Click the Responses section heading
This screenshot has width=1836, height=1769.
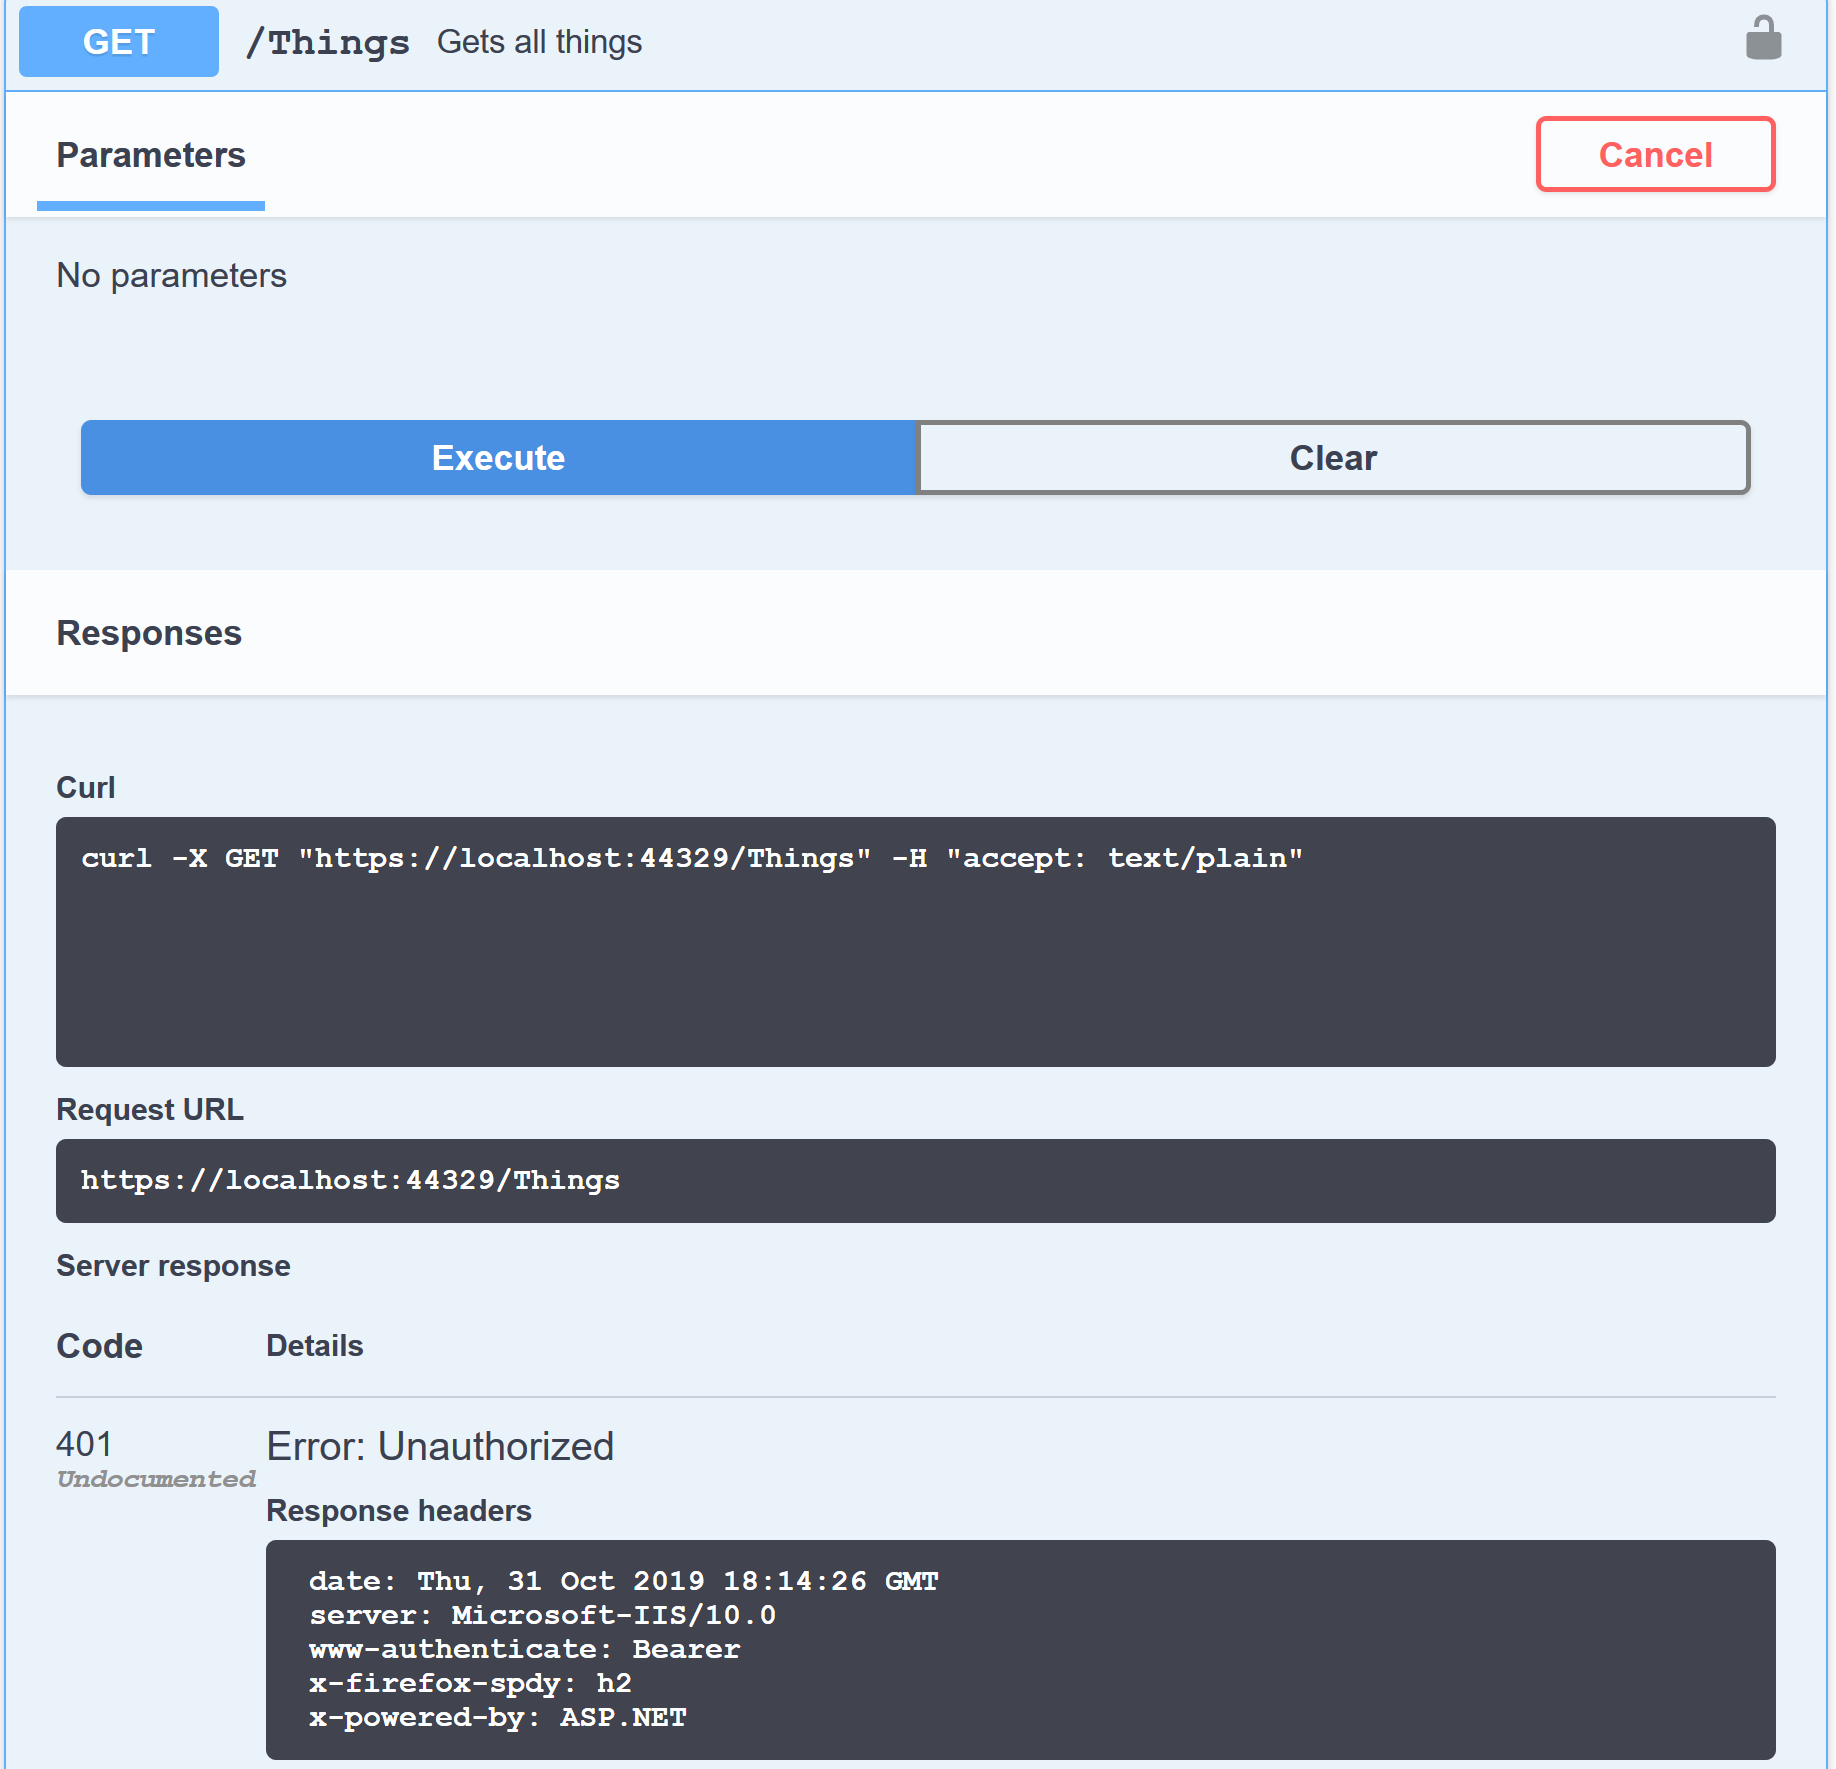(x=149, y=633)
